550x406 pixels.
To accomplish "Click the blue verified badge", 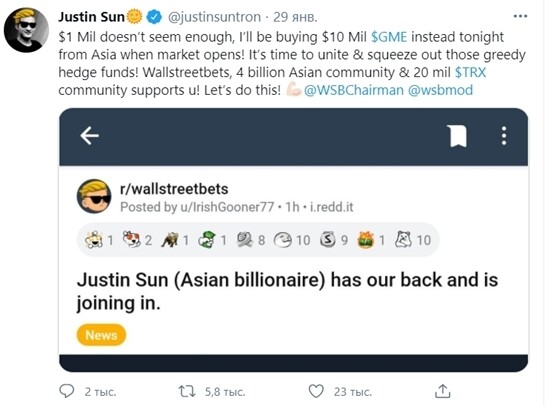I will (x=154, y=17).
